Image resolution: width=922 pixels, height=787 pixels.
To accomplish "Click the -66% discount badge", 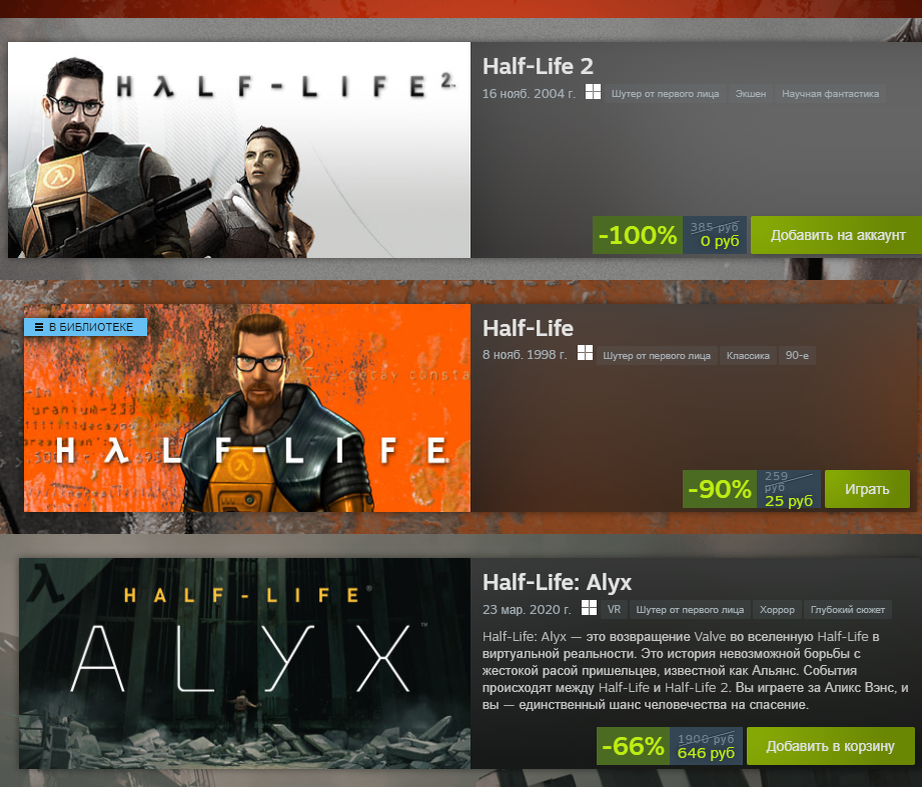I will click(x=633, y=746).
